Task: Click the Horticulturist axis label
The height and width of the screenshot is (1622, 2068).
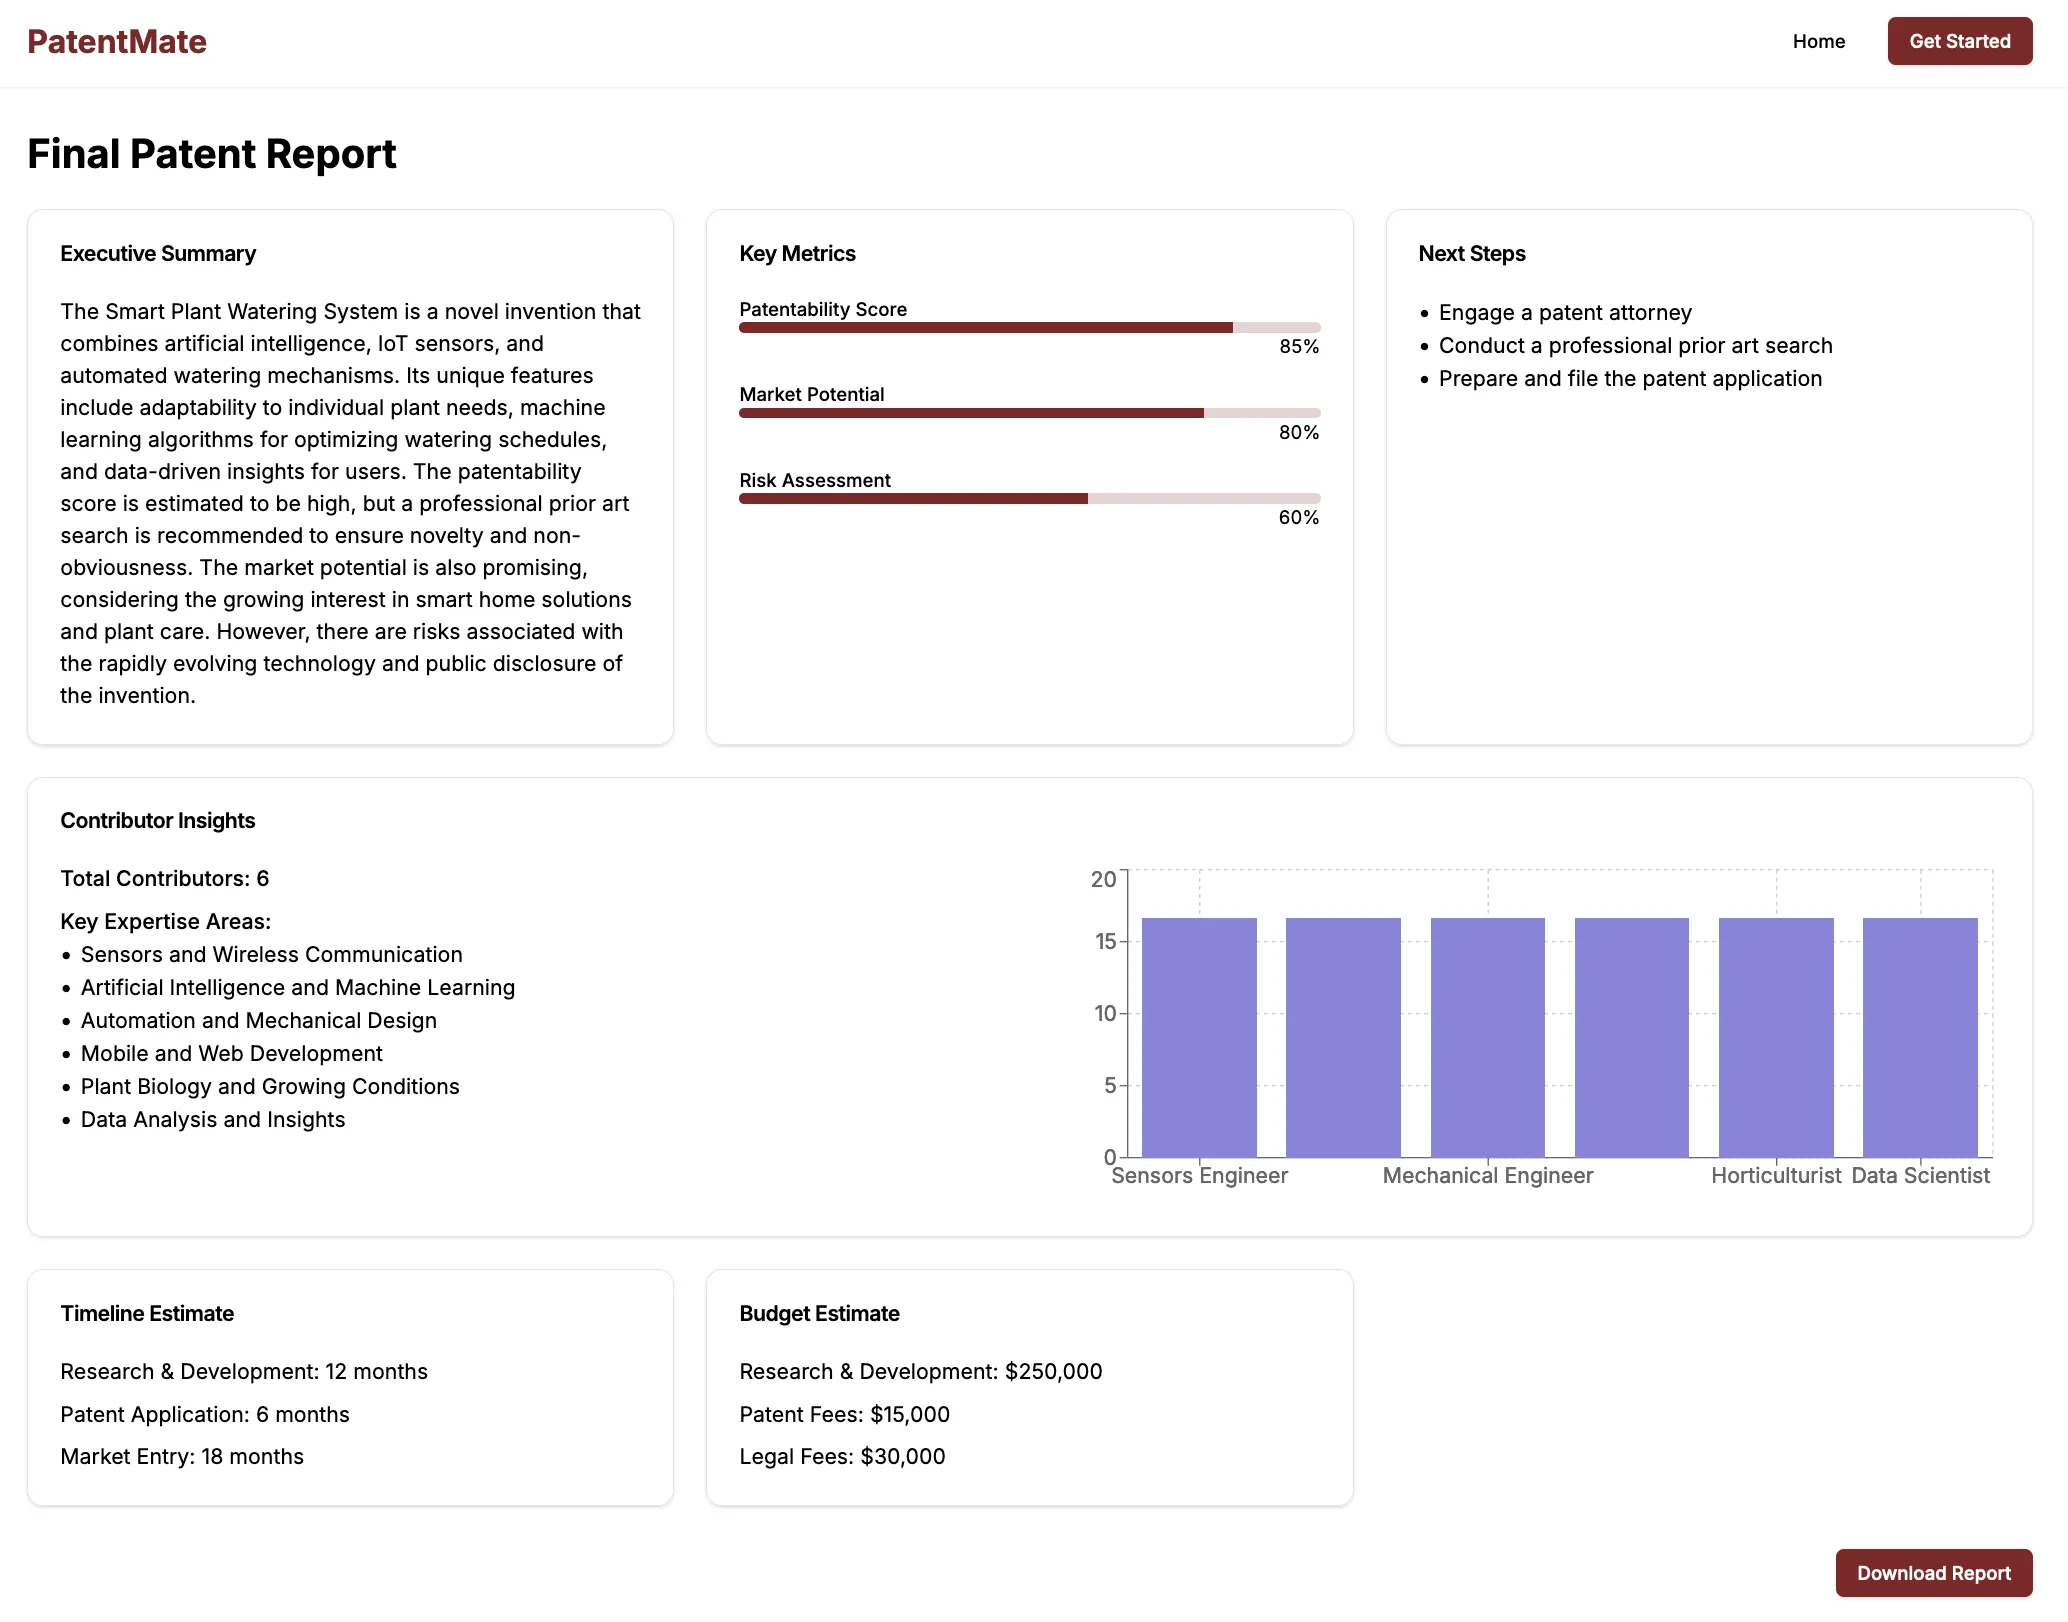Action: click(x=1776, y=1176)
